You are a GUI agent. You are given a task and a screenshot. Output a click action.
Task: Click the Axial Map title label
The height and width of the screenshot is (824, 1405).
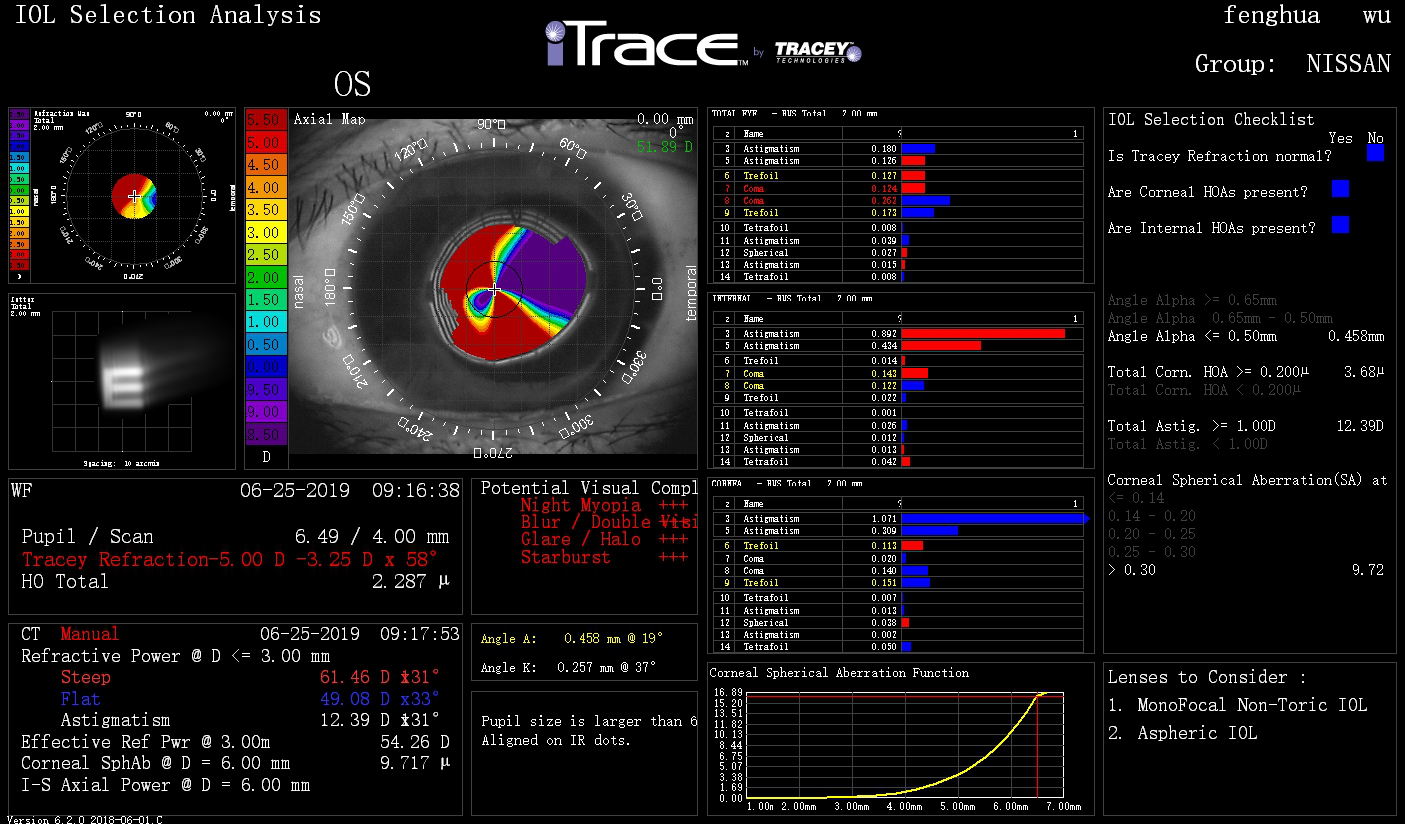[x=329, y=119]
